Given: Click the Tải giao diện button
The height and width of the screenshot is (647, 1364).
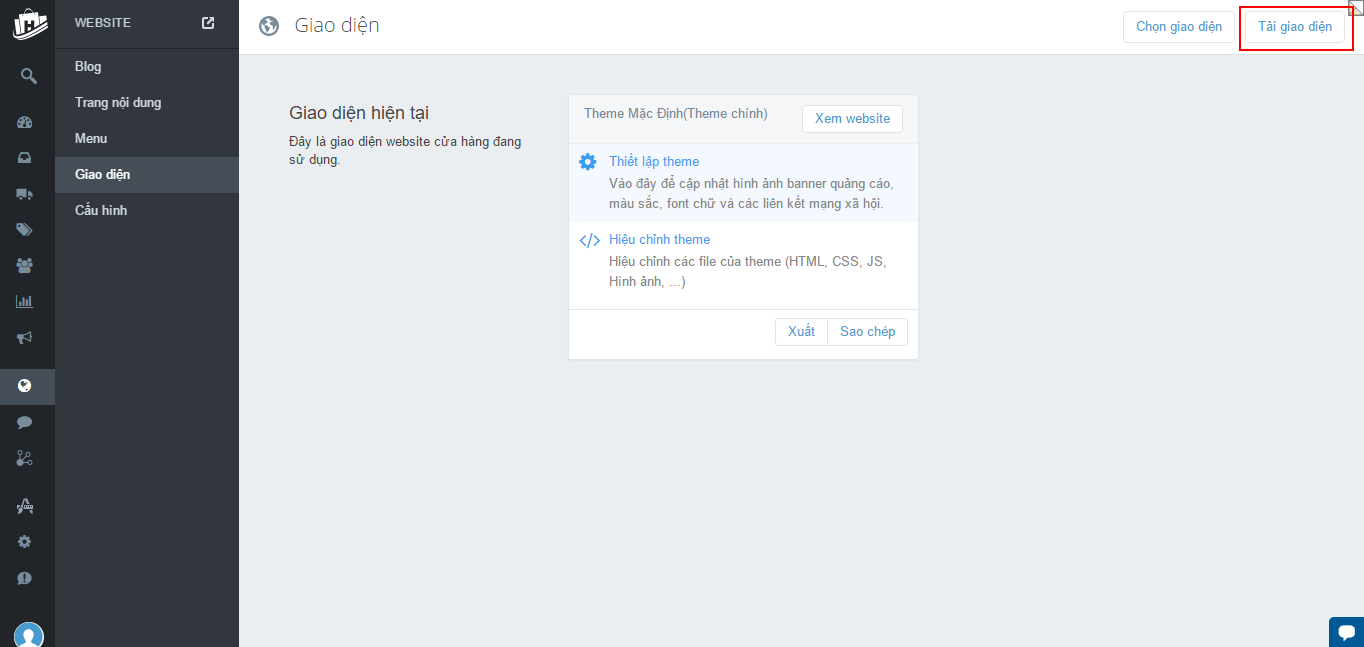Looking at the screenshot, I should pos(1294,27).
